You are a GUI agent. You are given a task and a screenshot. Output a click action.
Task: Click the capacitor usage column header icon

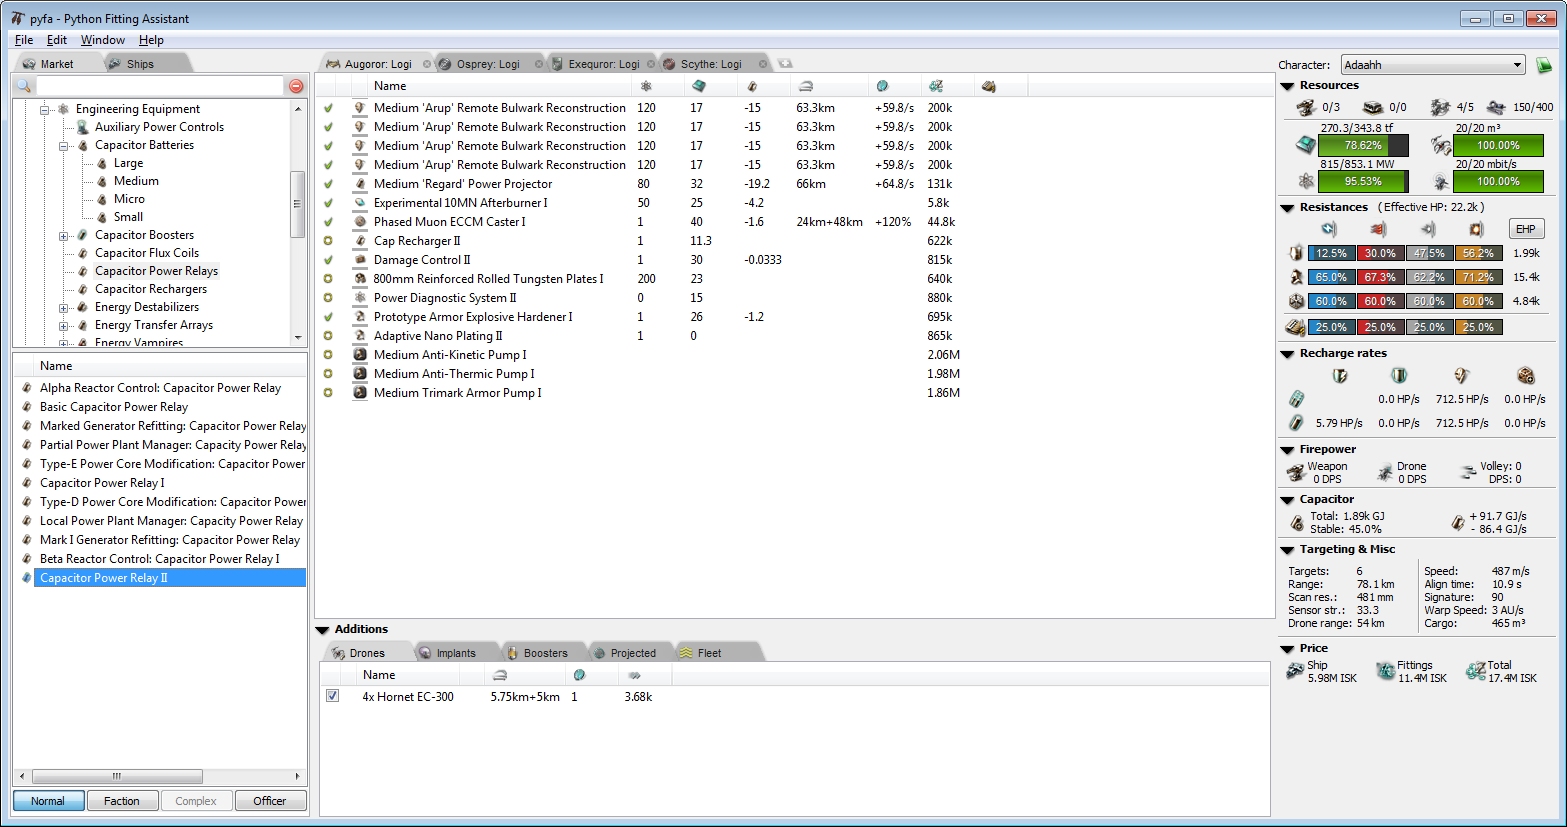coord(752,86)
